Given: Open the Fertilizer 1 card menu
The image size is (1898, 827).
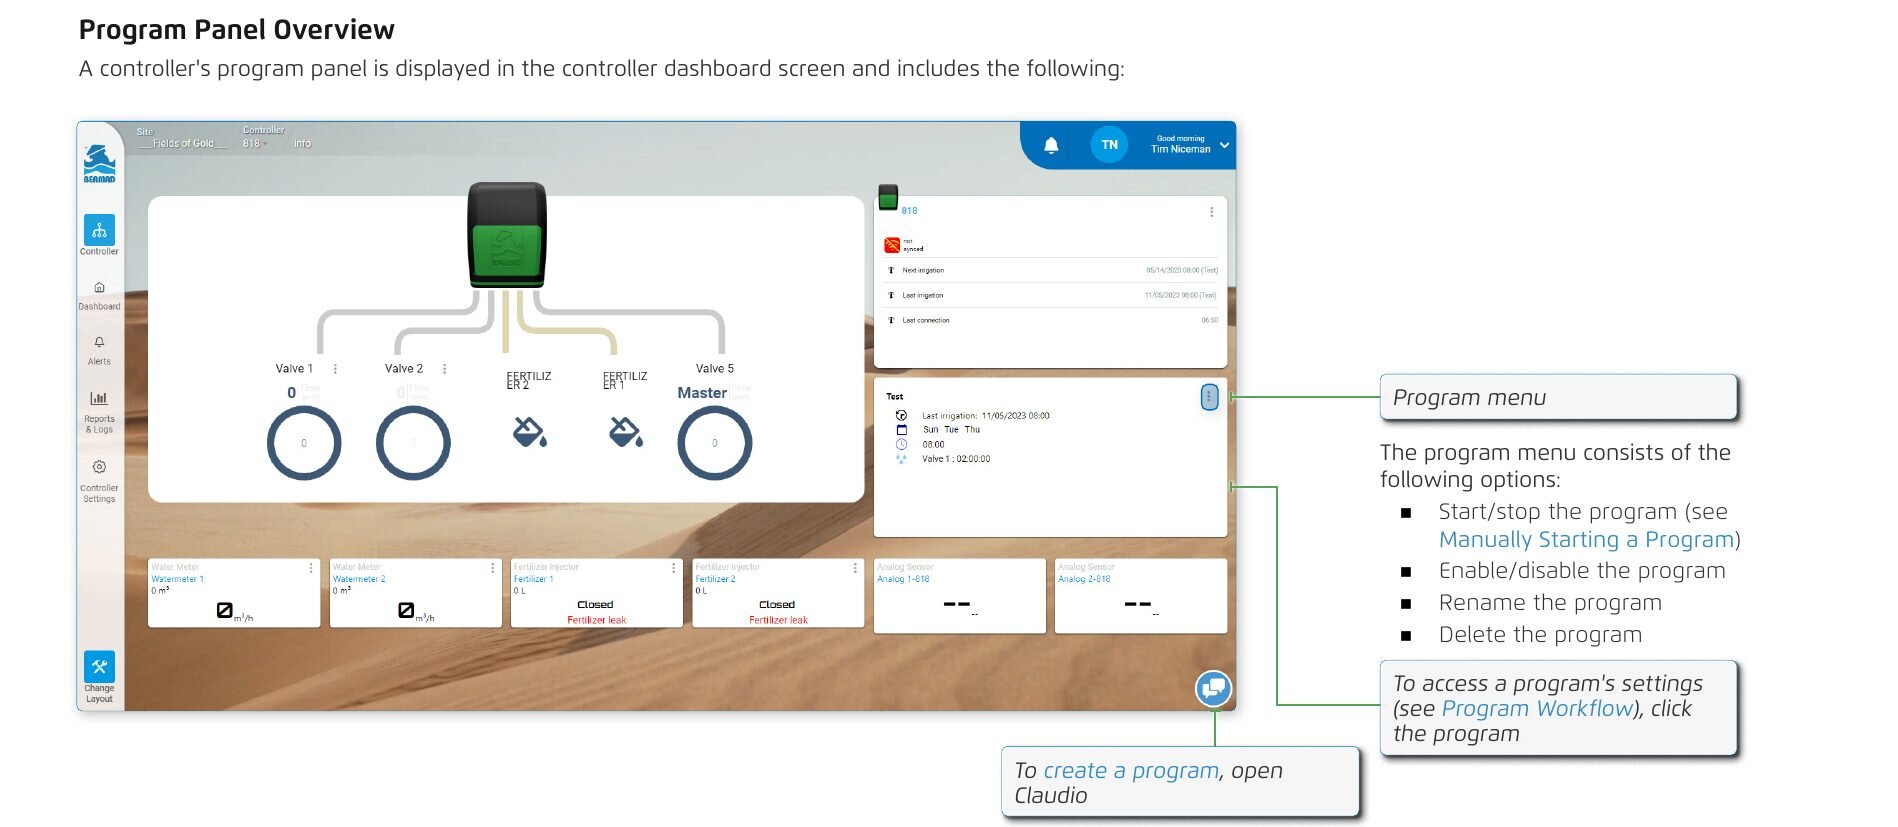Looking at the screenshot, I should click(674, 568).
